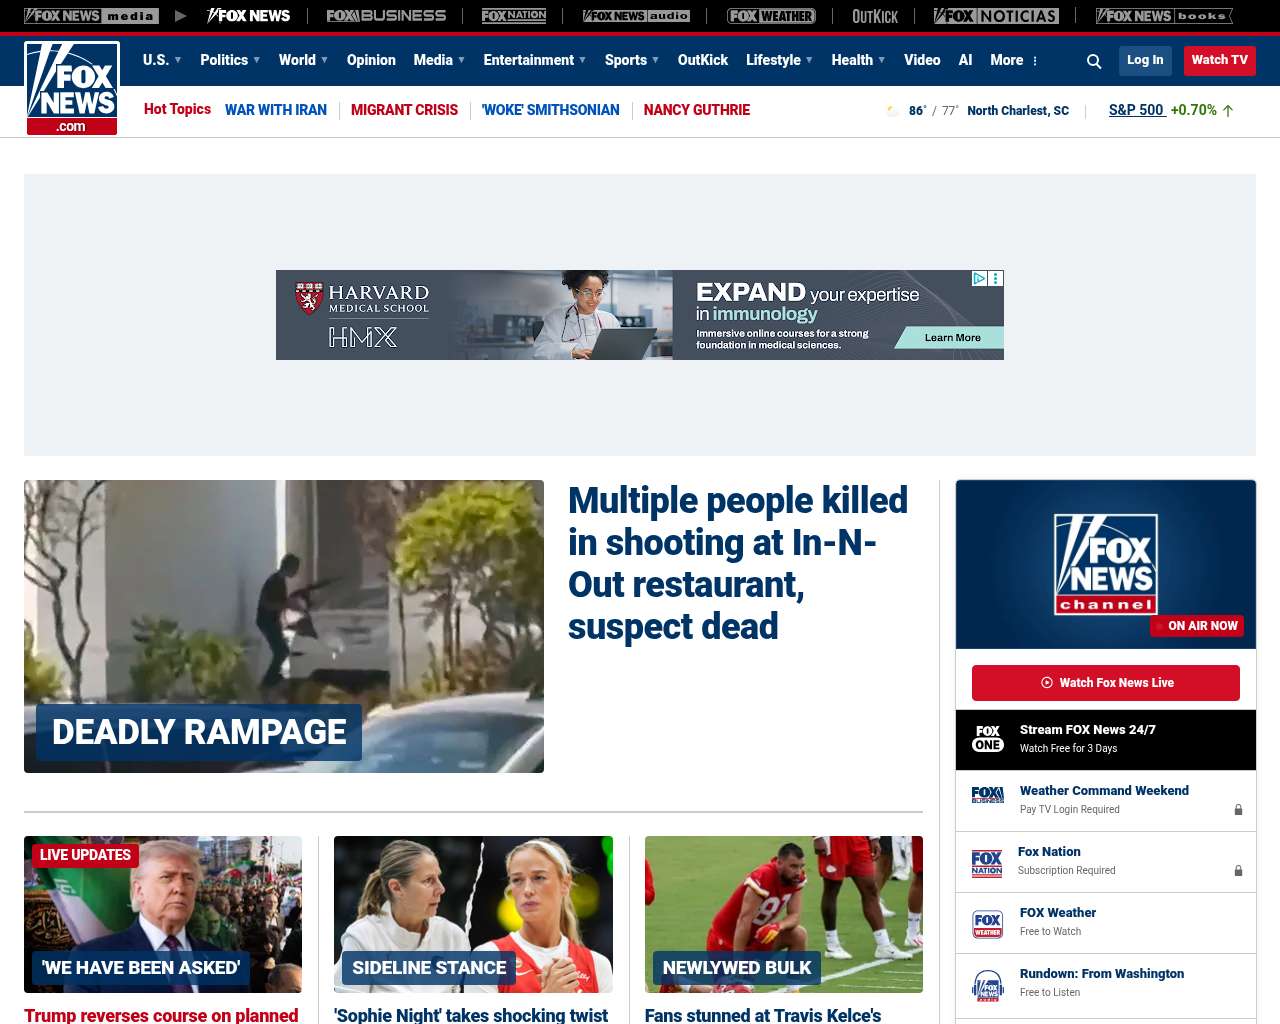Viewport: 1280px width, 1024px height.
Task: Click the weather condition icon
Action: click(893, 111)
